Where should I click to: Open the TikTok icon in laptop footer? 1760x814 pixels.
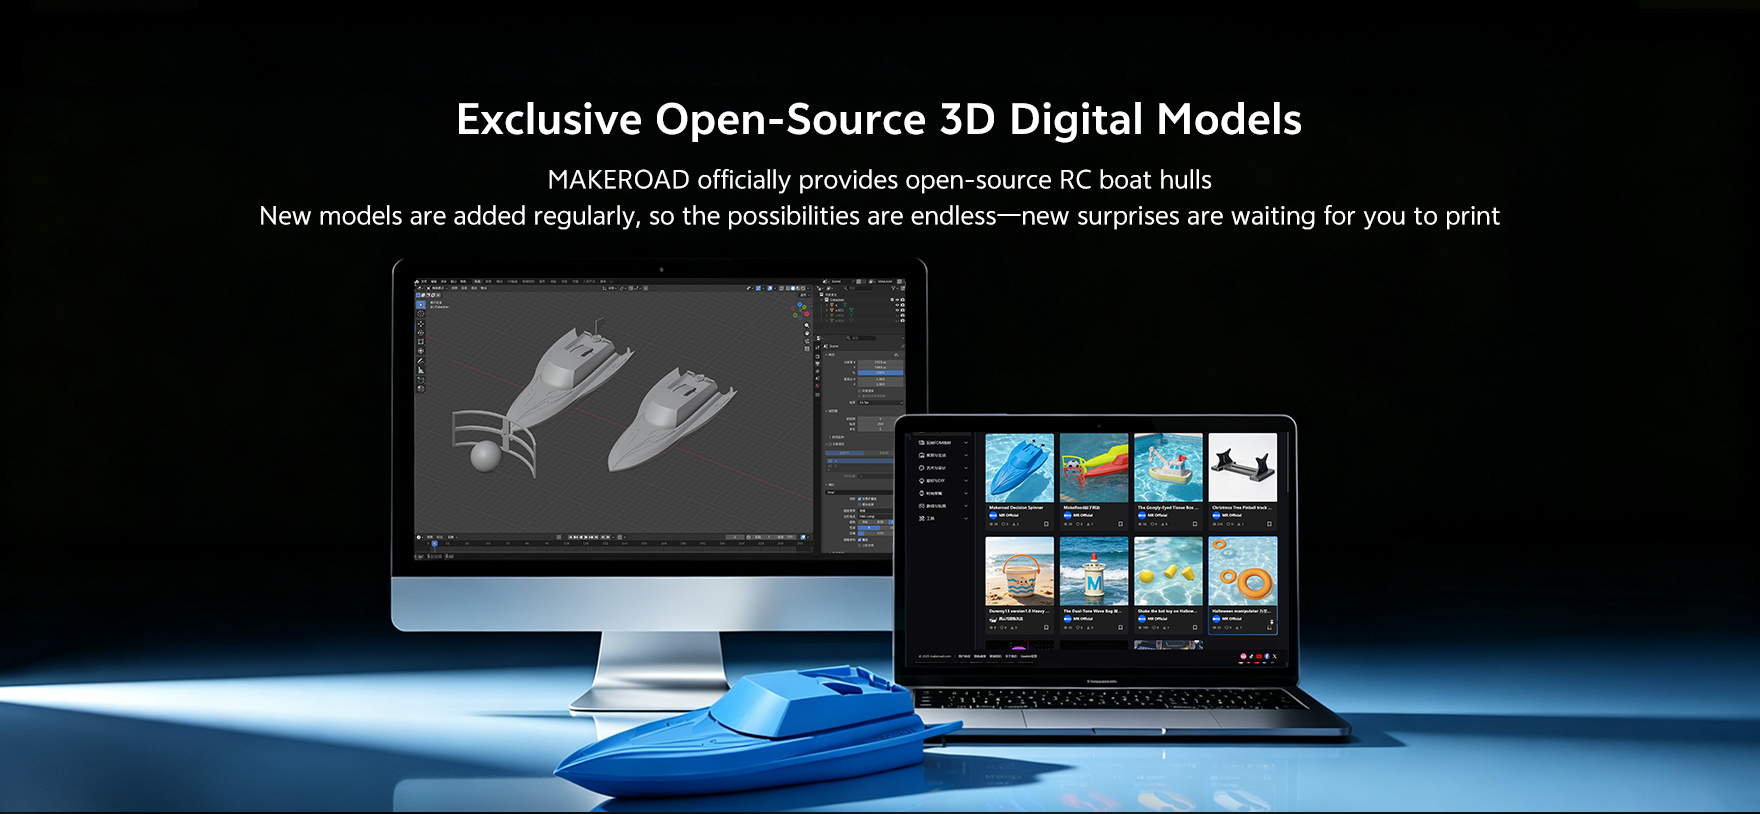(1251, 657)
